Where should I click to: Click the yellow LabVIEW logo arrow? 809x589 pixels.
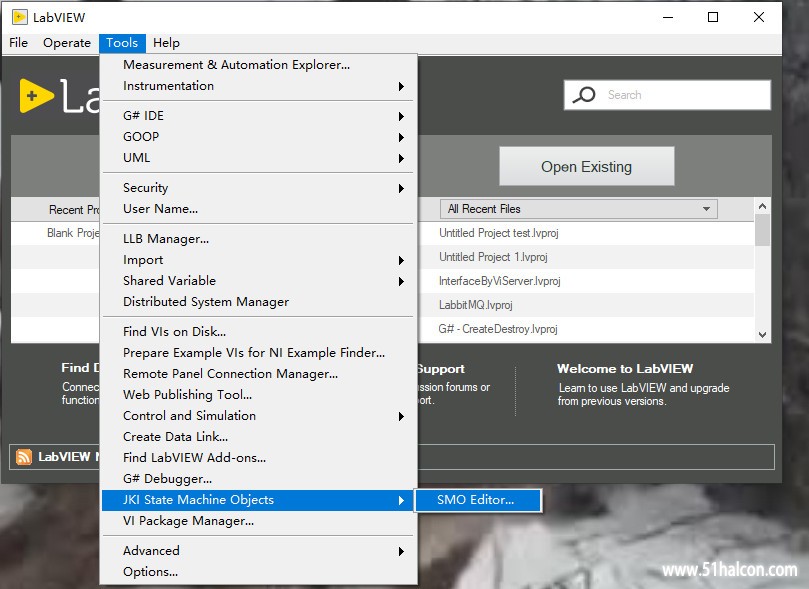36,95
